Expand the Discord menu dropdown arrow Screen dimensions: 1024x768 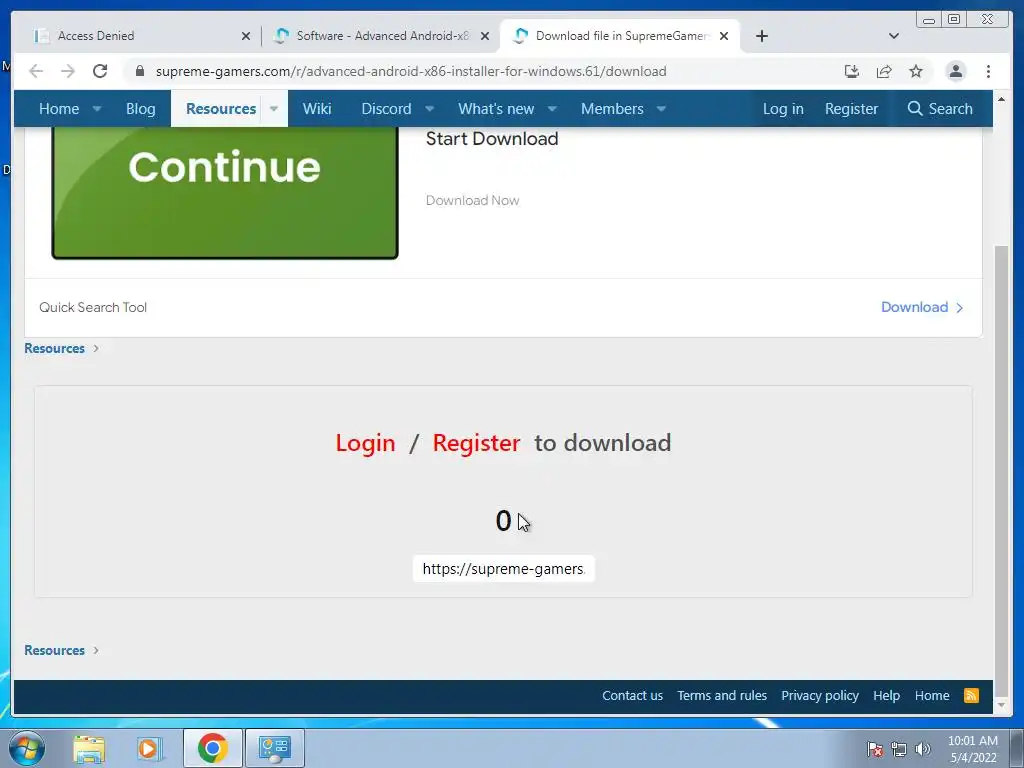coord(429,108)
